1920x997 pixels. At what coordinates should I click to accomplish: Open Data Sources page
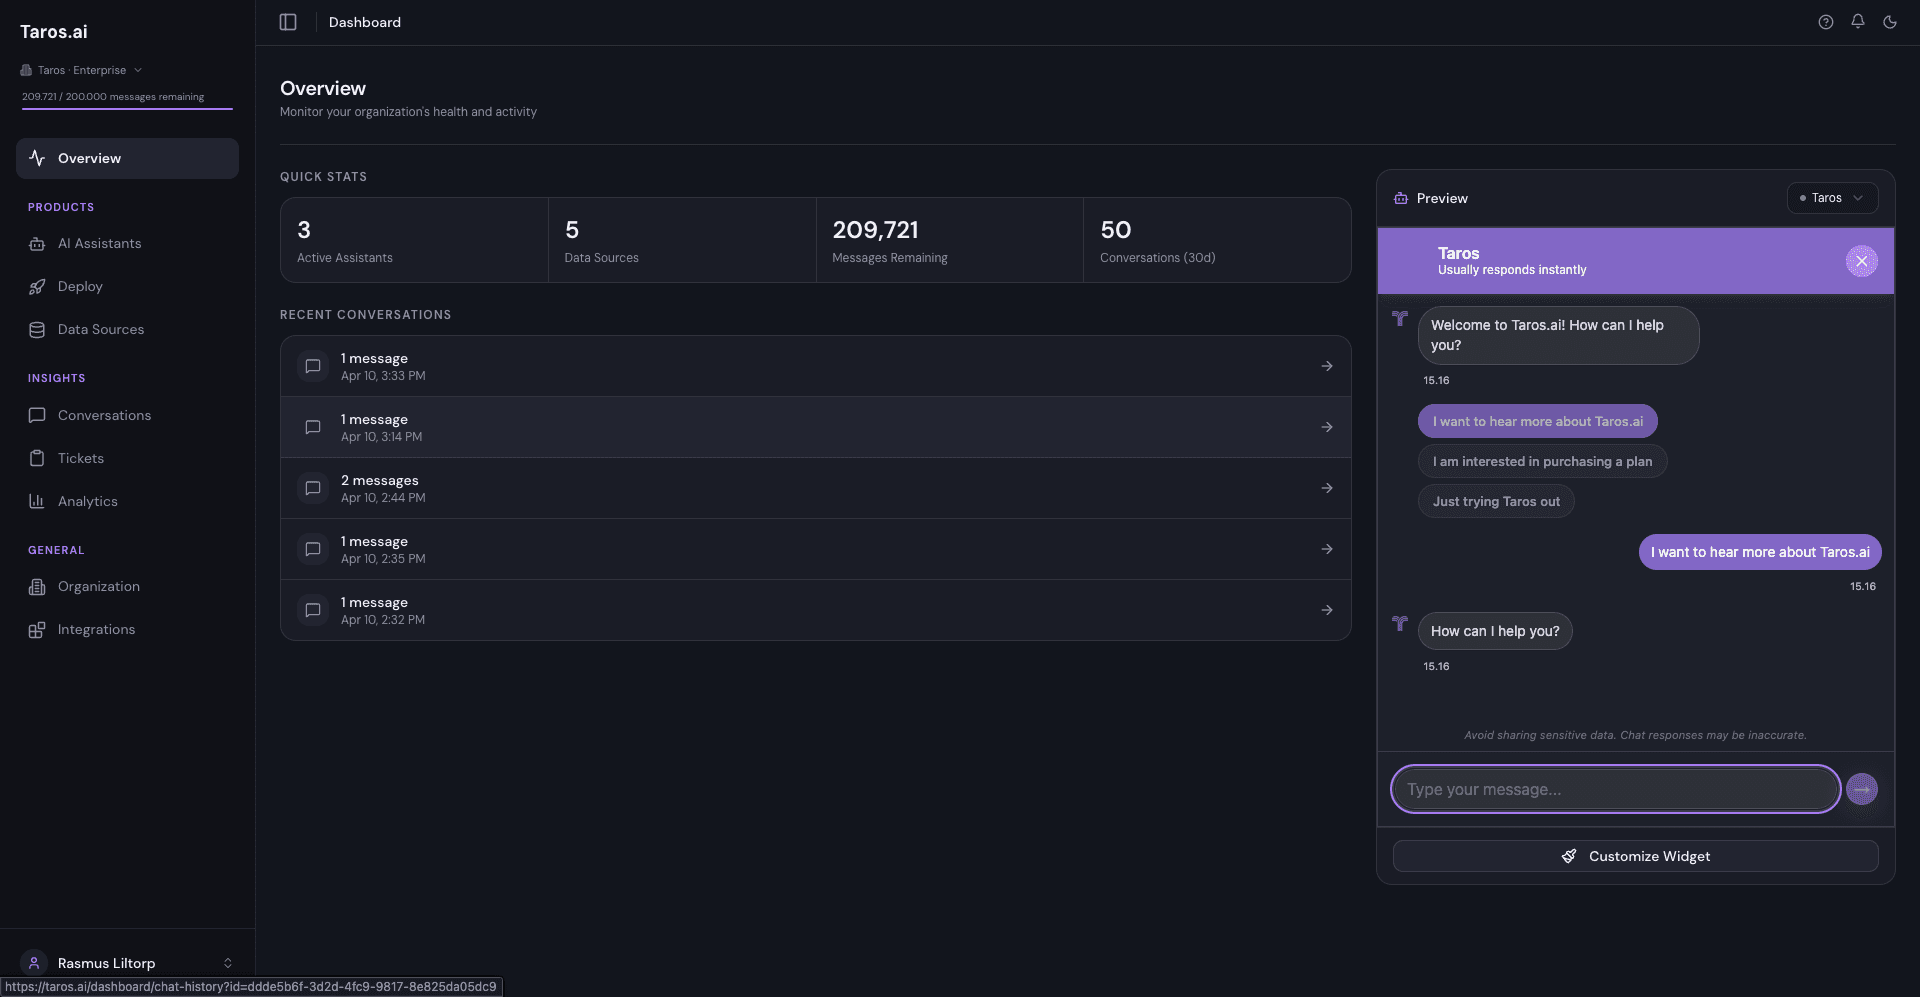pyautogui.click(x=127, y=330)
